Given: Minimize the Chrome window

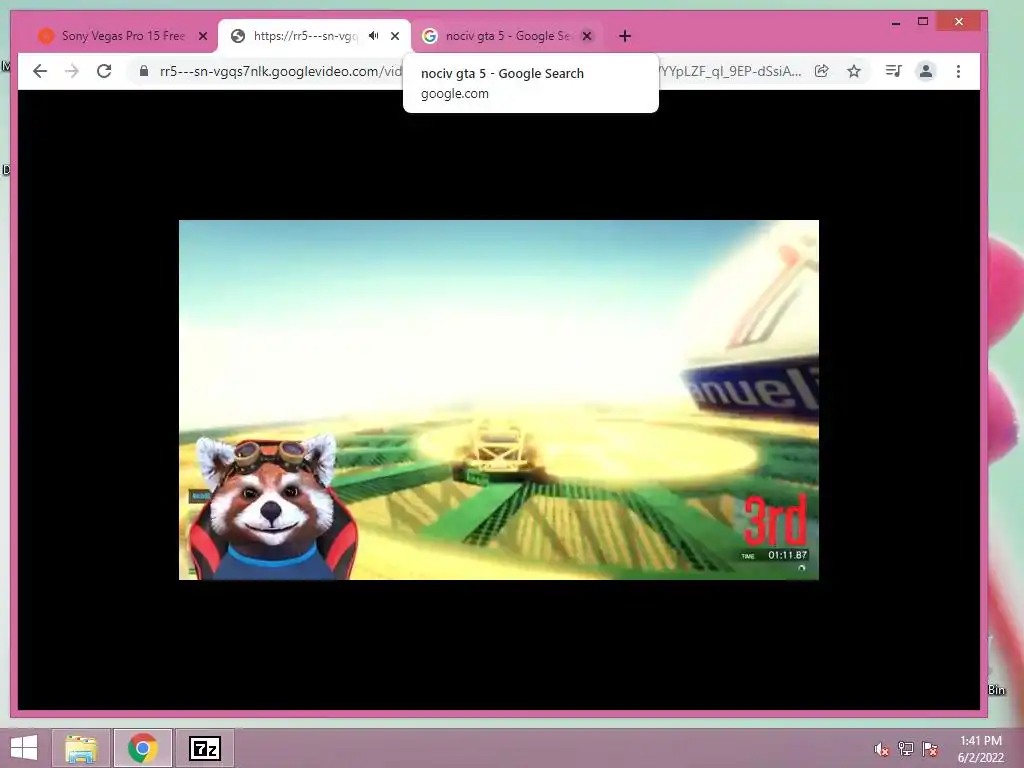Looking at the screenshot, I should [896, 22].
